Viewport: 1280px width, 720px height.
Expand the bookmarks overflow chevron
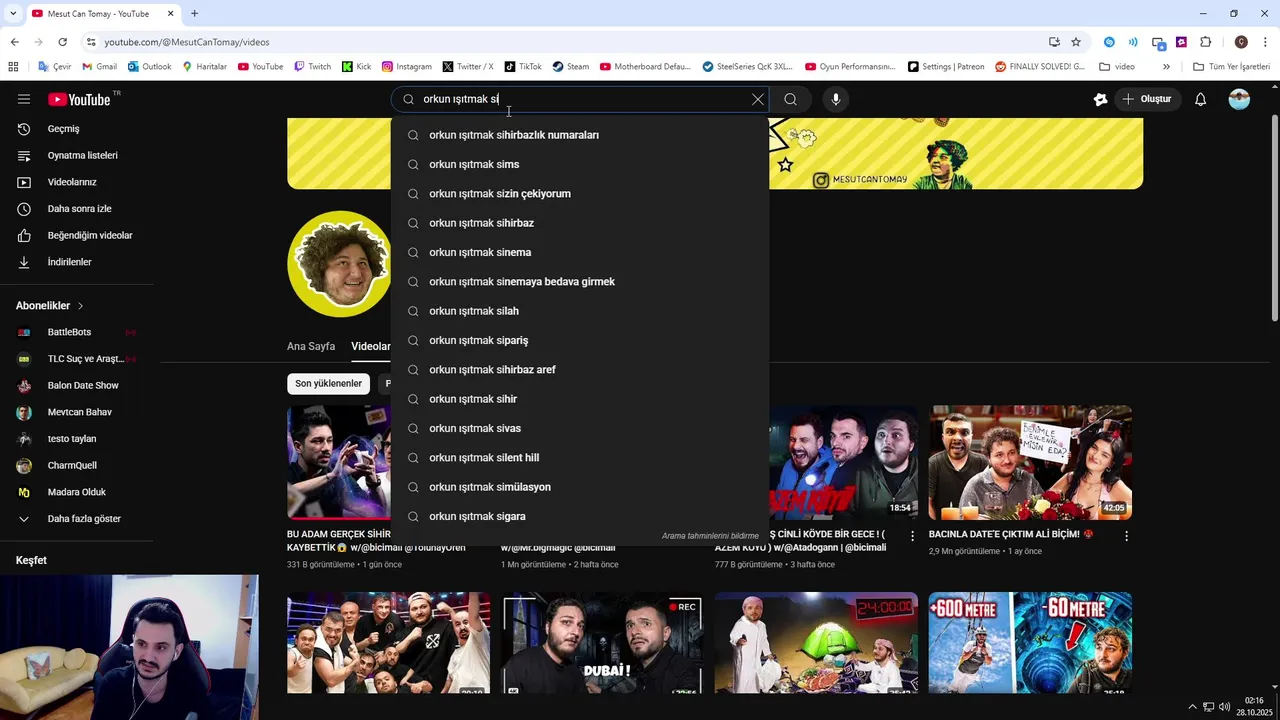pos(1166,67)
